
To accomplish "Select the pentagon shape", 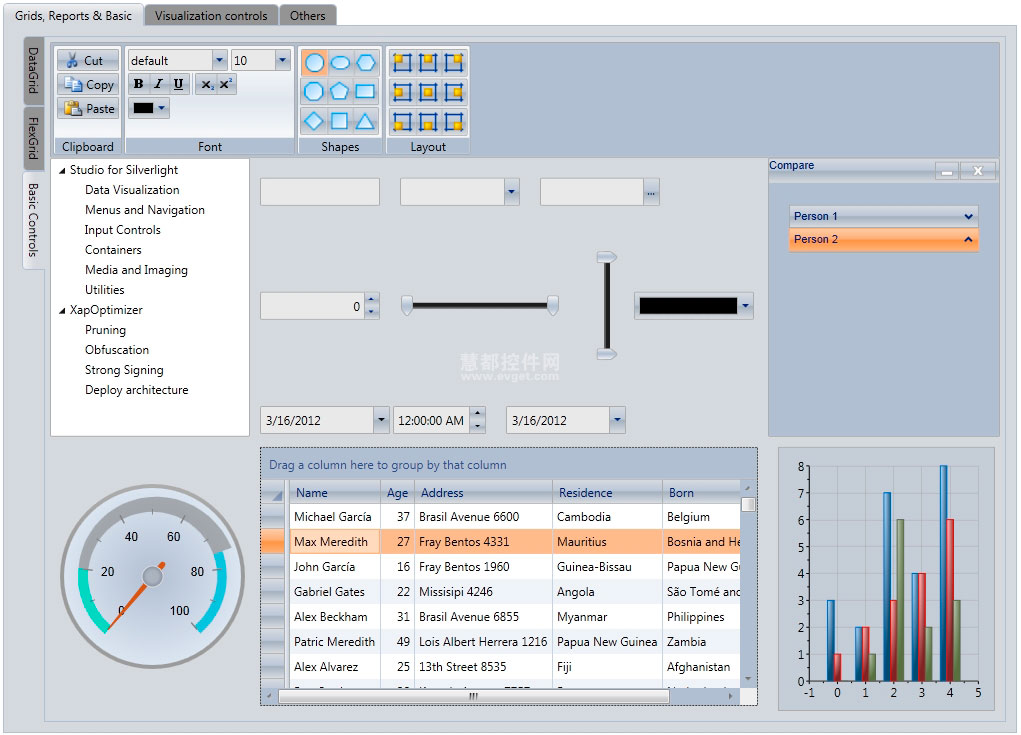I will point(340,92).
